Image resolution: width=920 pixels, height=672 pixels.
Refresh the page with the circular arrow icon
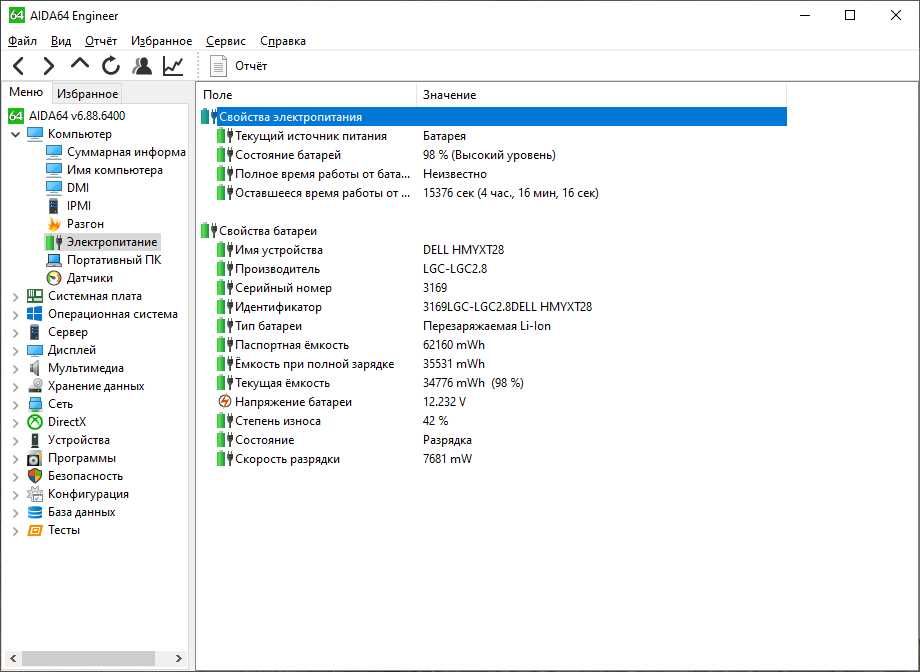pos(111,66)
